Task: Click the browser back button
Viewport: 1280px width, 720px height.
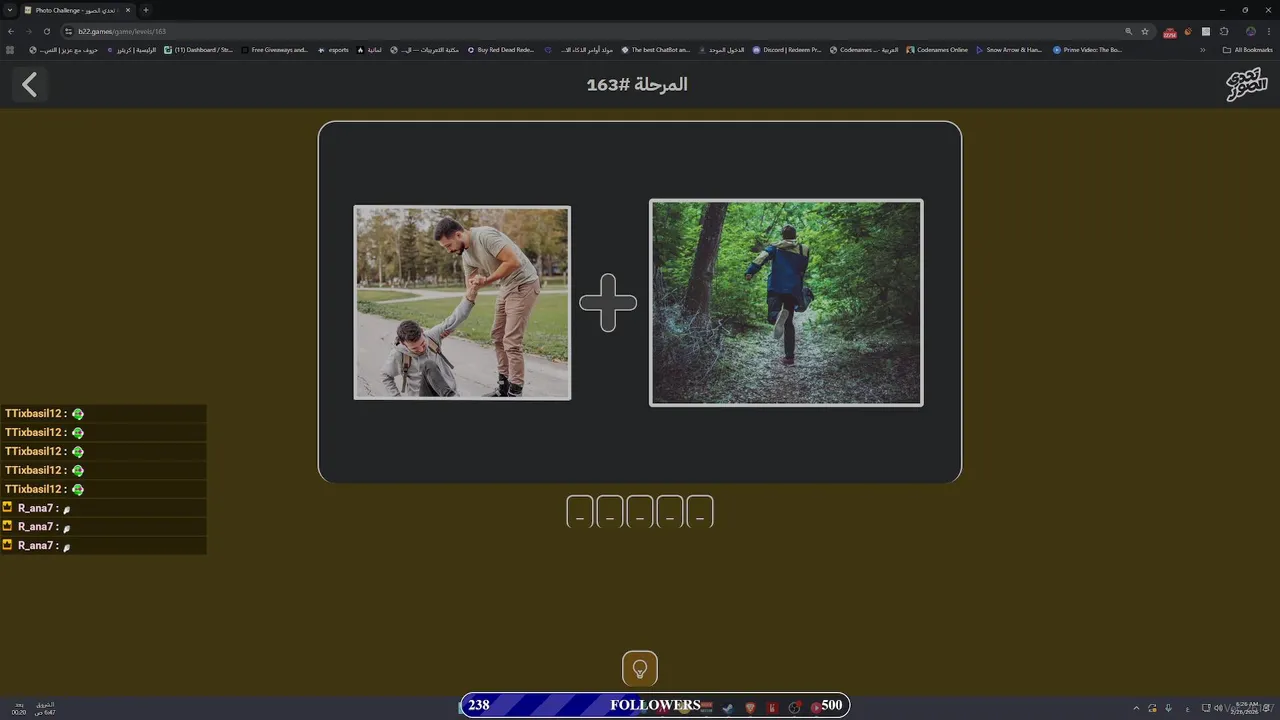Action: (11, 31)
